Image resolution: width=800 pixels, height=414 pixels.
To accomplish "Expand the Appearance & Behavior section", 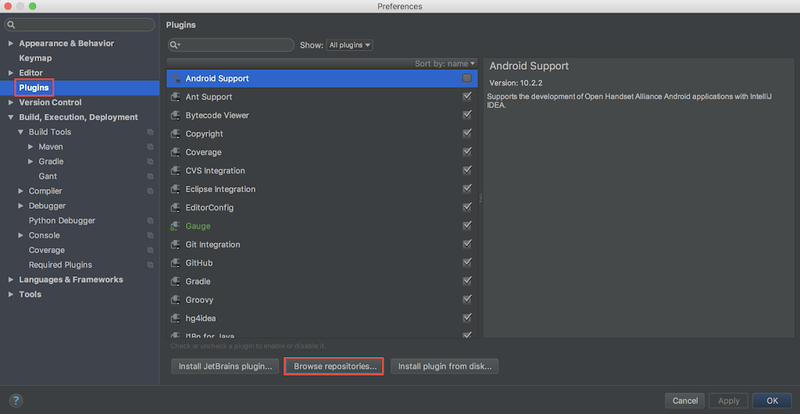I will point(11,44).
